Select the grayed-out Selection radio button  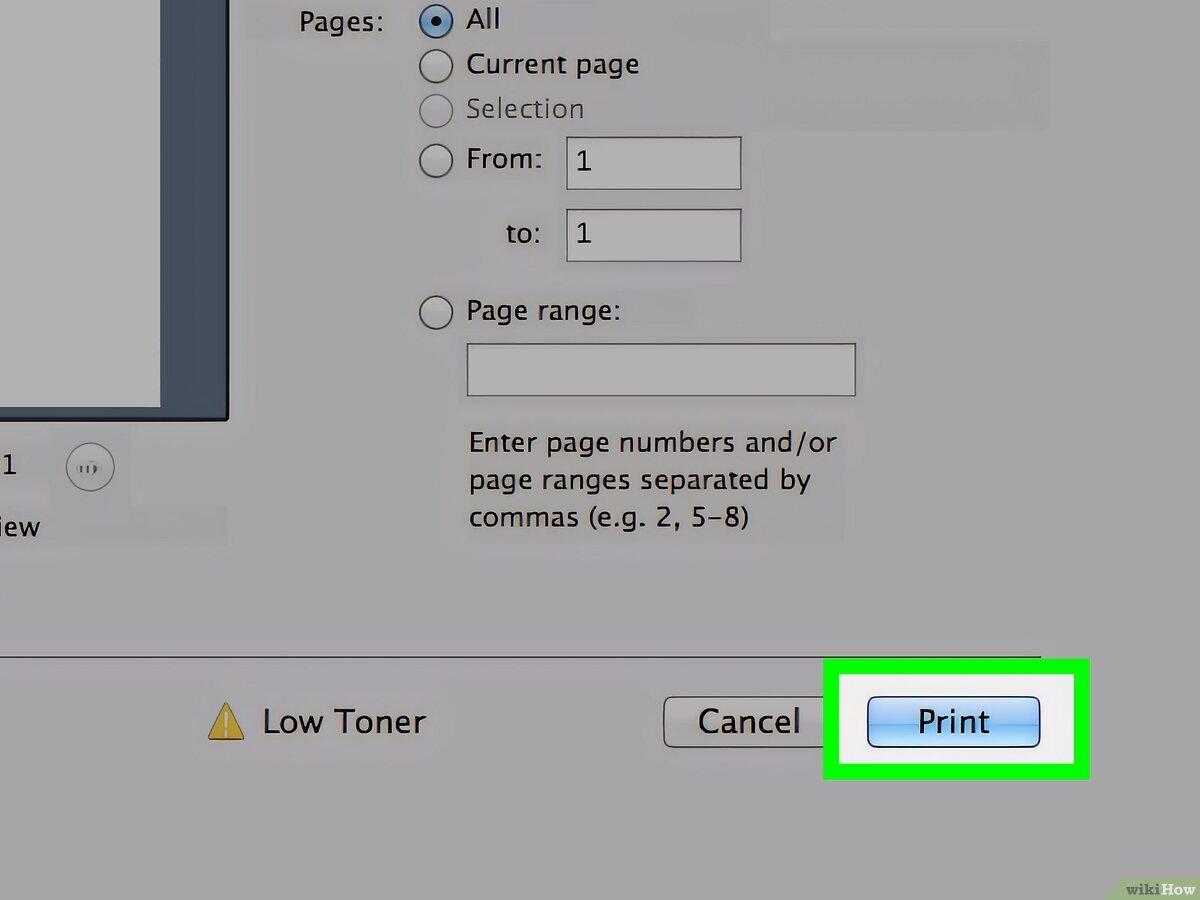436,110
